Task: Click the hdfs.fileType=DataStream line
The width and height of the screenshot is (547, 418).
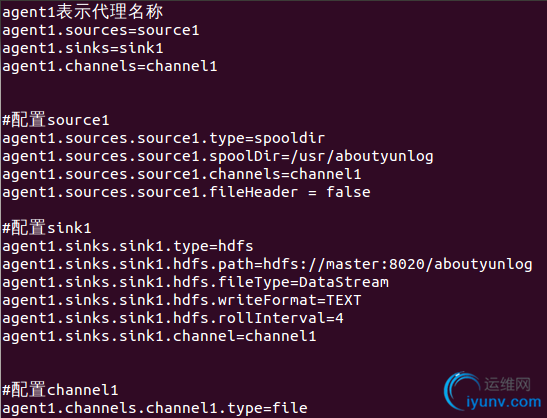Action: (x=195, y=283)
